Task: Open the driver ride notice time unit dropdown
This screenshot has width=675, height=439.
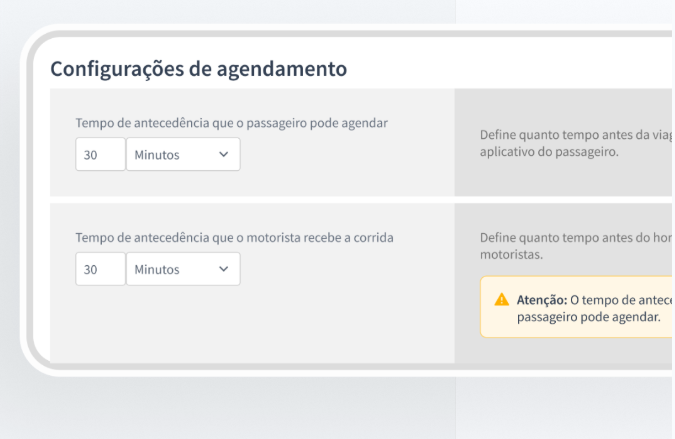Action: pyautogui.click(x=183, y=269)
